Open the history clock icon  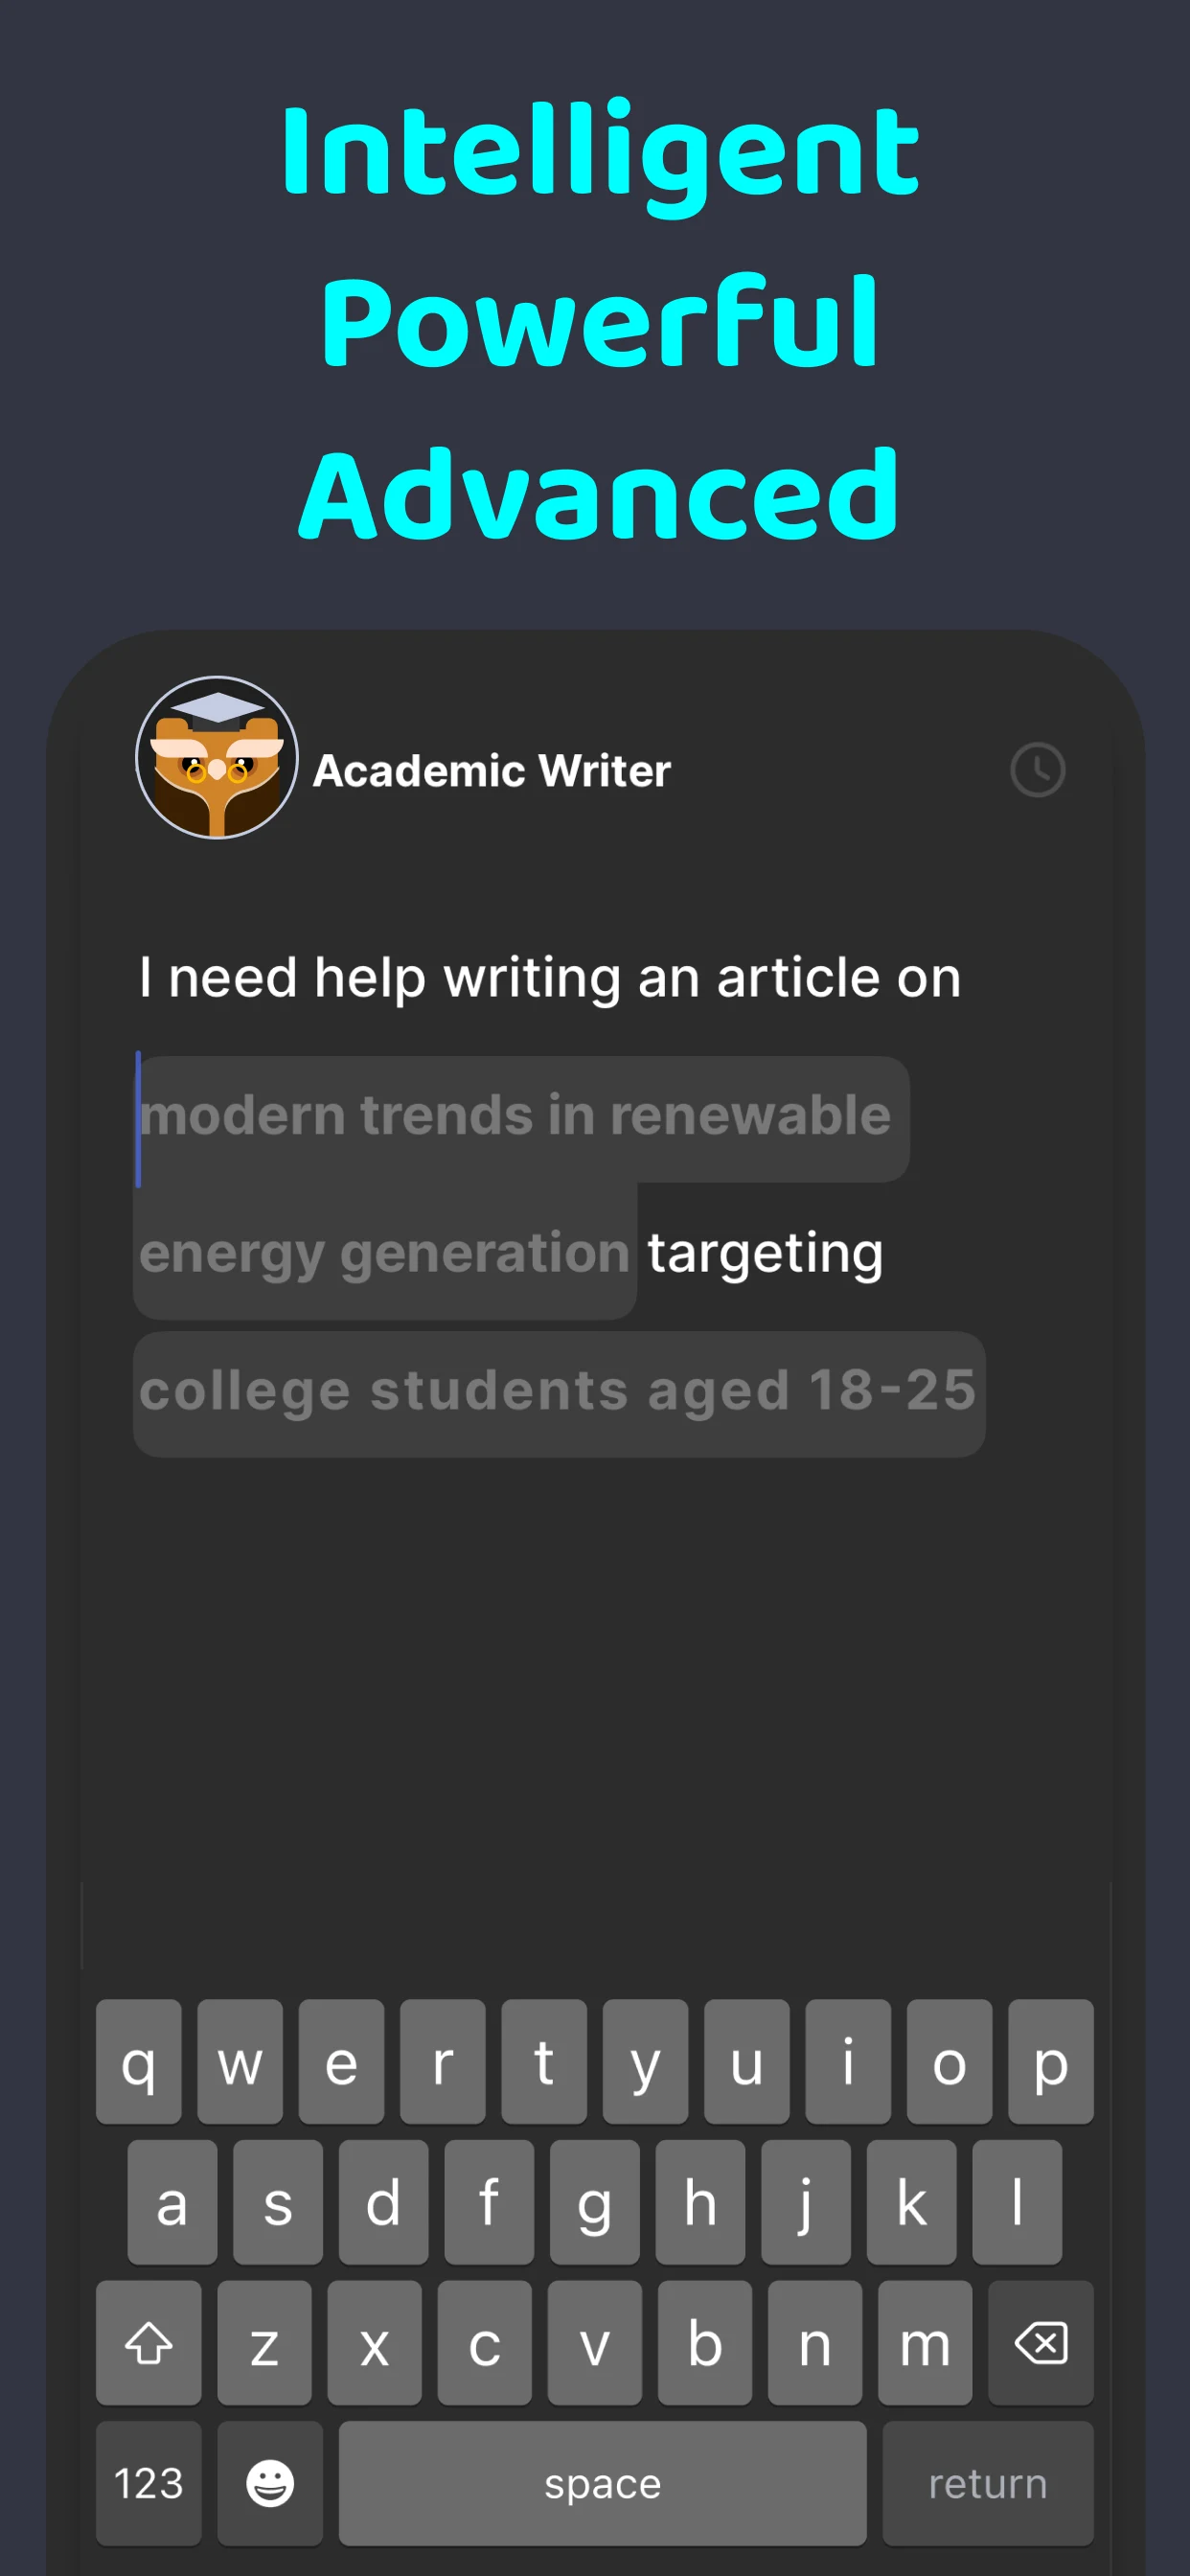(1037, 769)
